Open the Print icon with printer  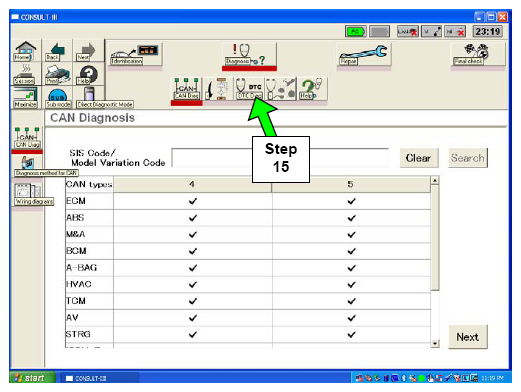pos(57,74)
